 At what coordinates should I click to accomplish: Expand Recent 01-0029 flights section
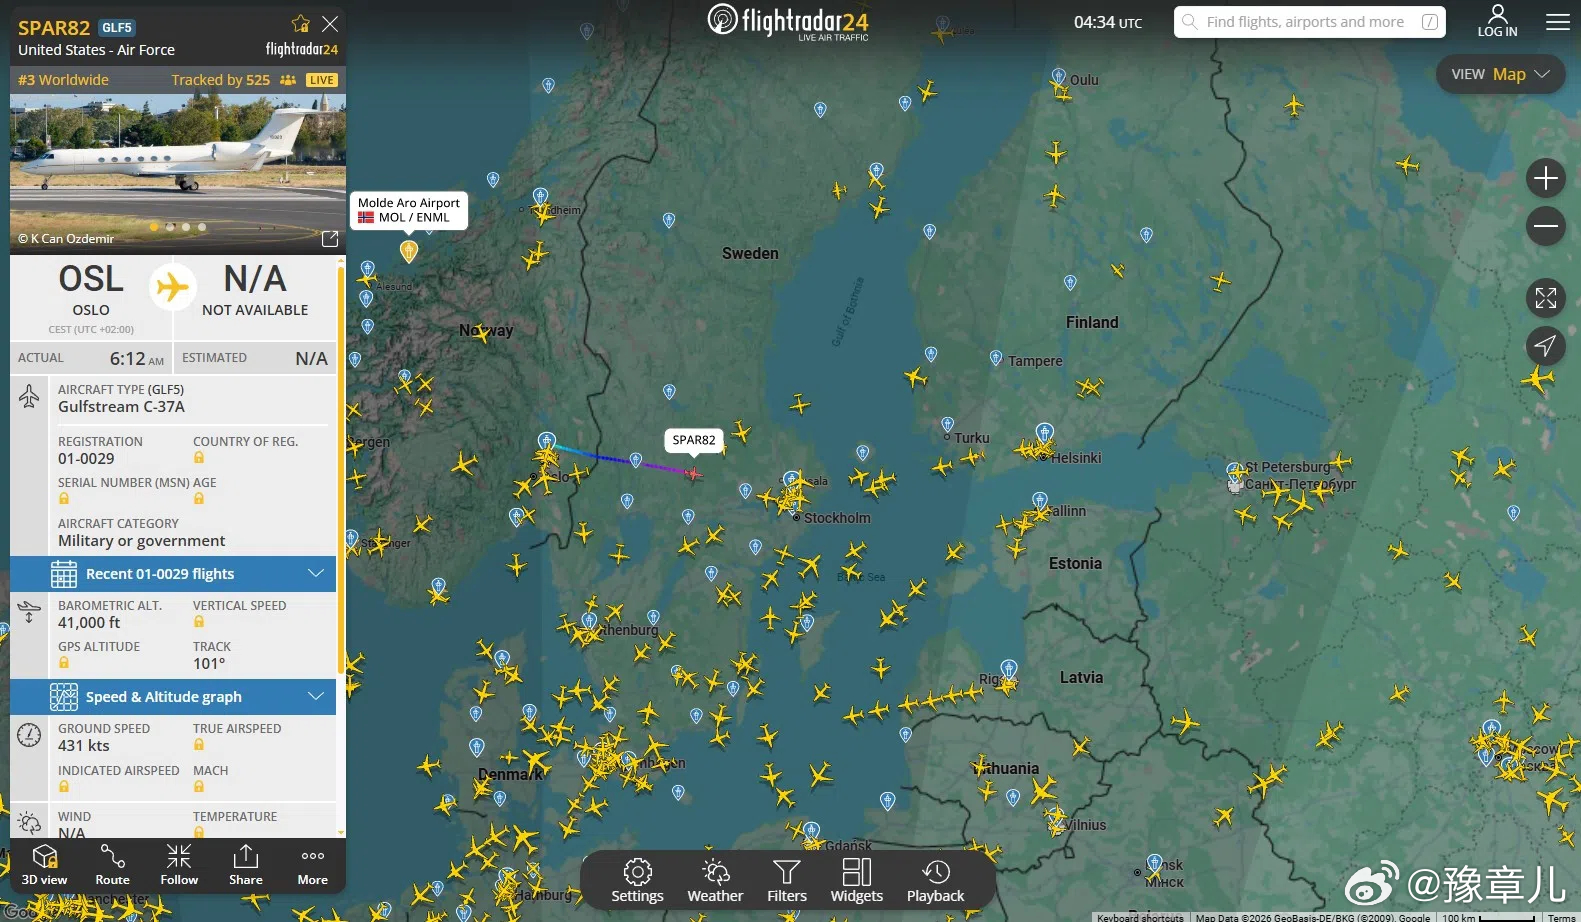pos(173,574)
